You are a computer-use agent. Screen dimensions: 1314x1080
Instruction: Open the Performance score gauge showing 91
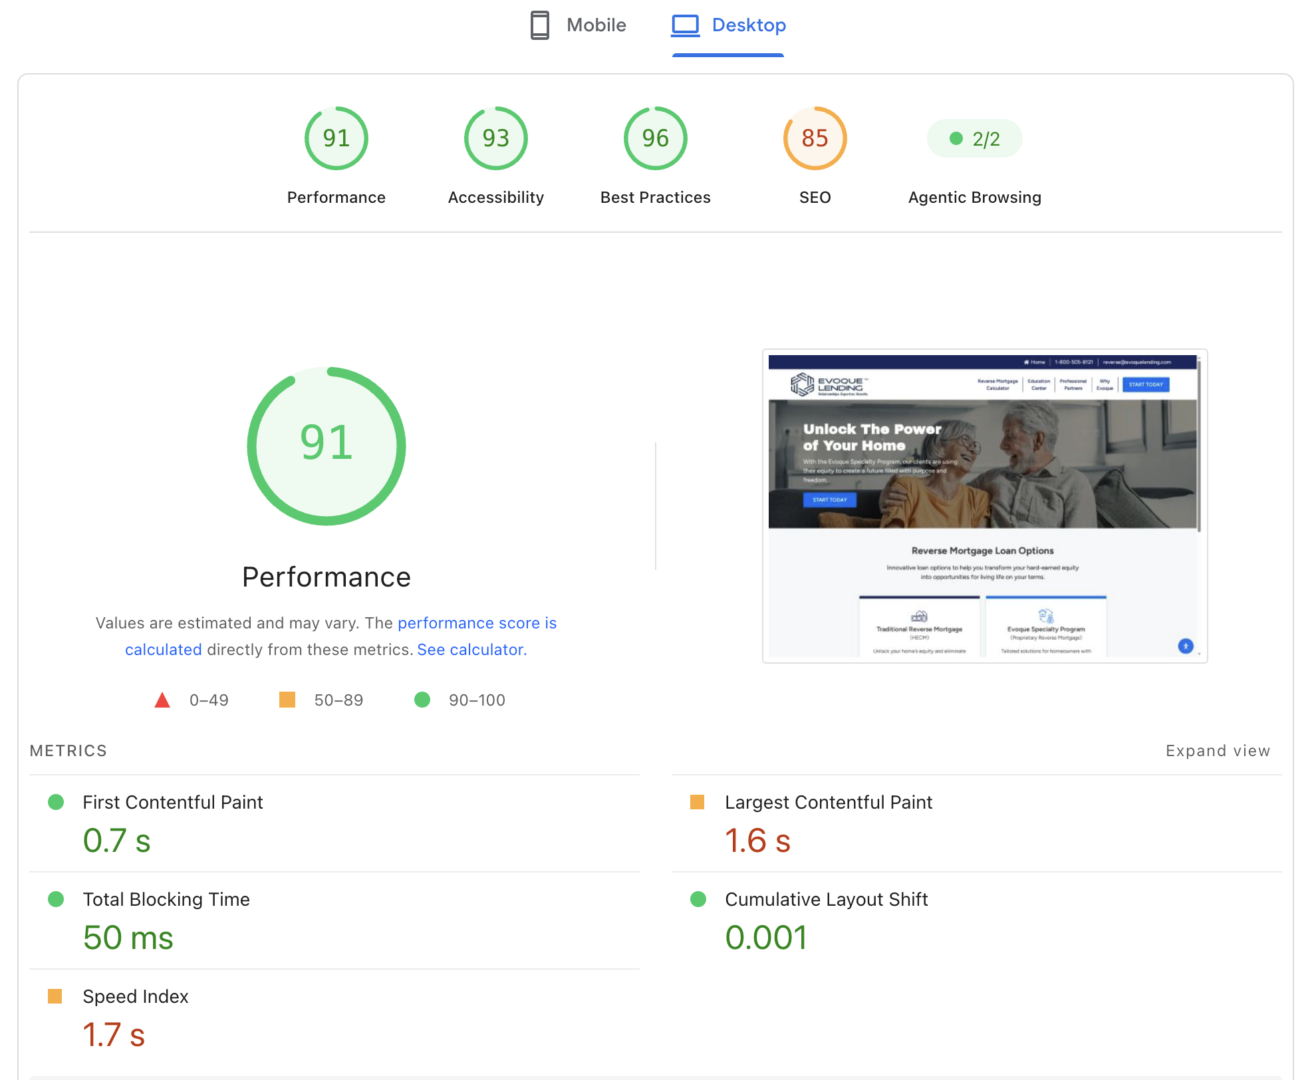pos(336,138)
